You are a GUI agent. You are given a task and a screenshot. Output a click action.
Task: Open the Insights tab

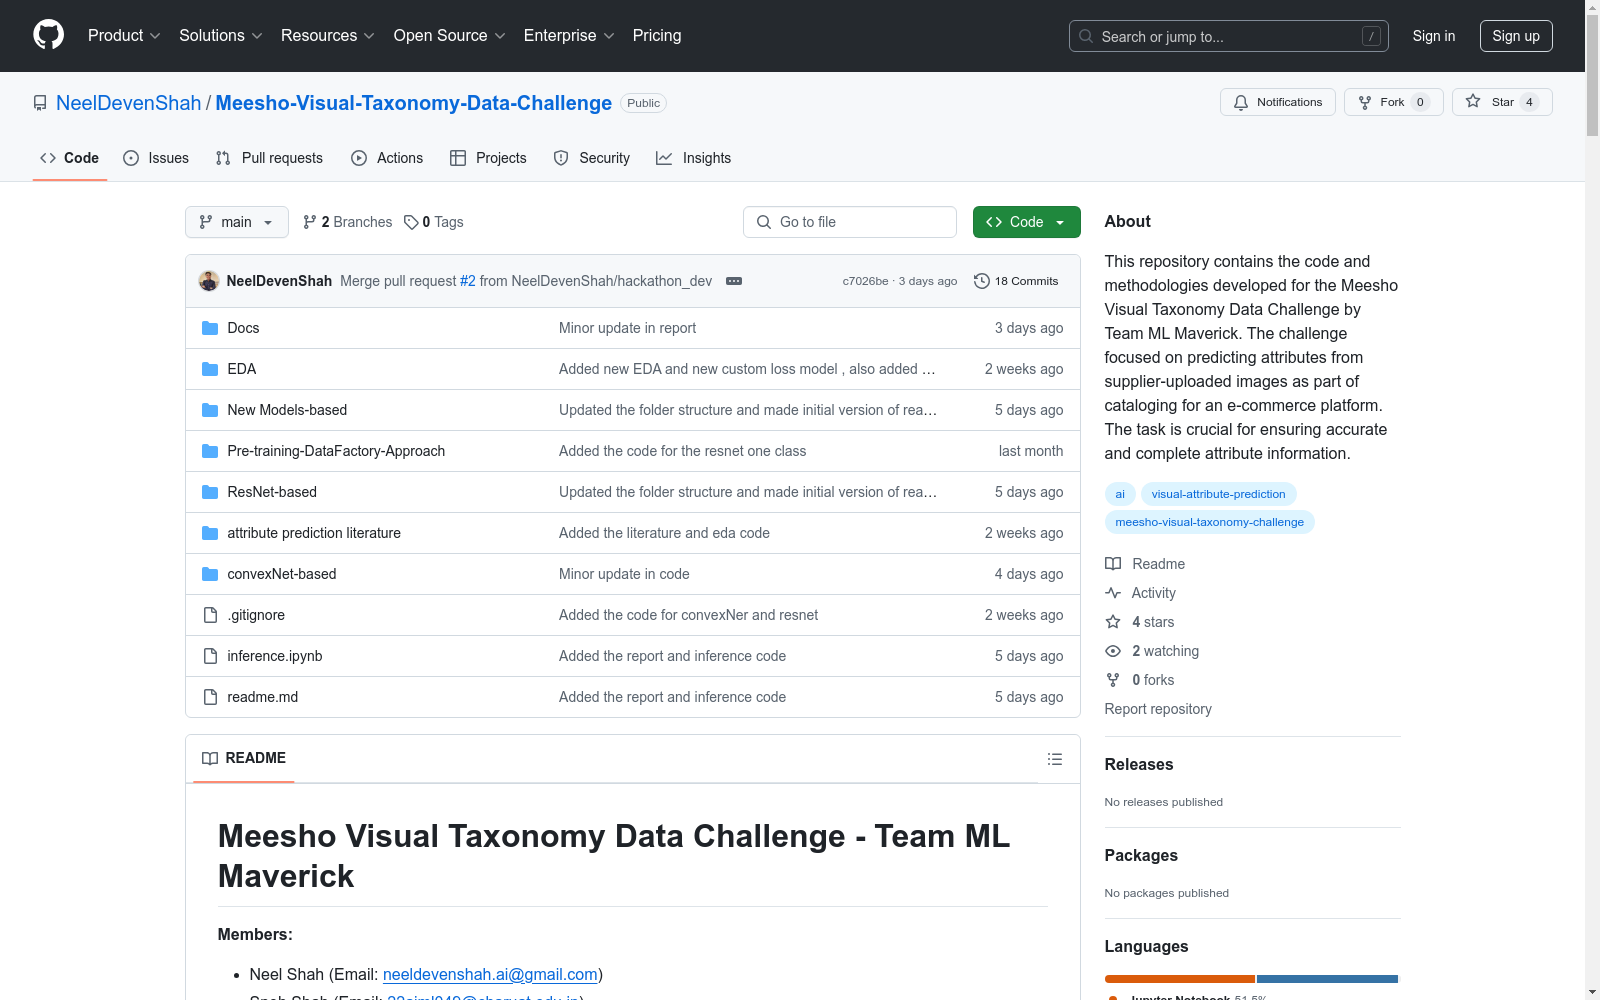[693, 158]
